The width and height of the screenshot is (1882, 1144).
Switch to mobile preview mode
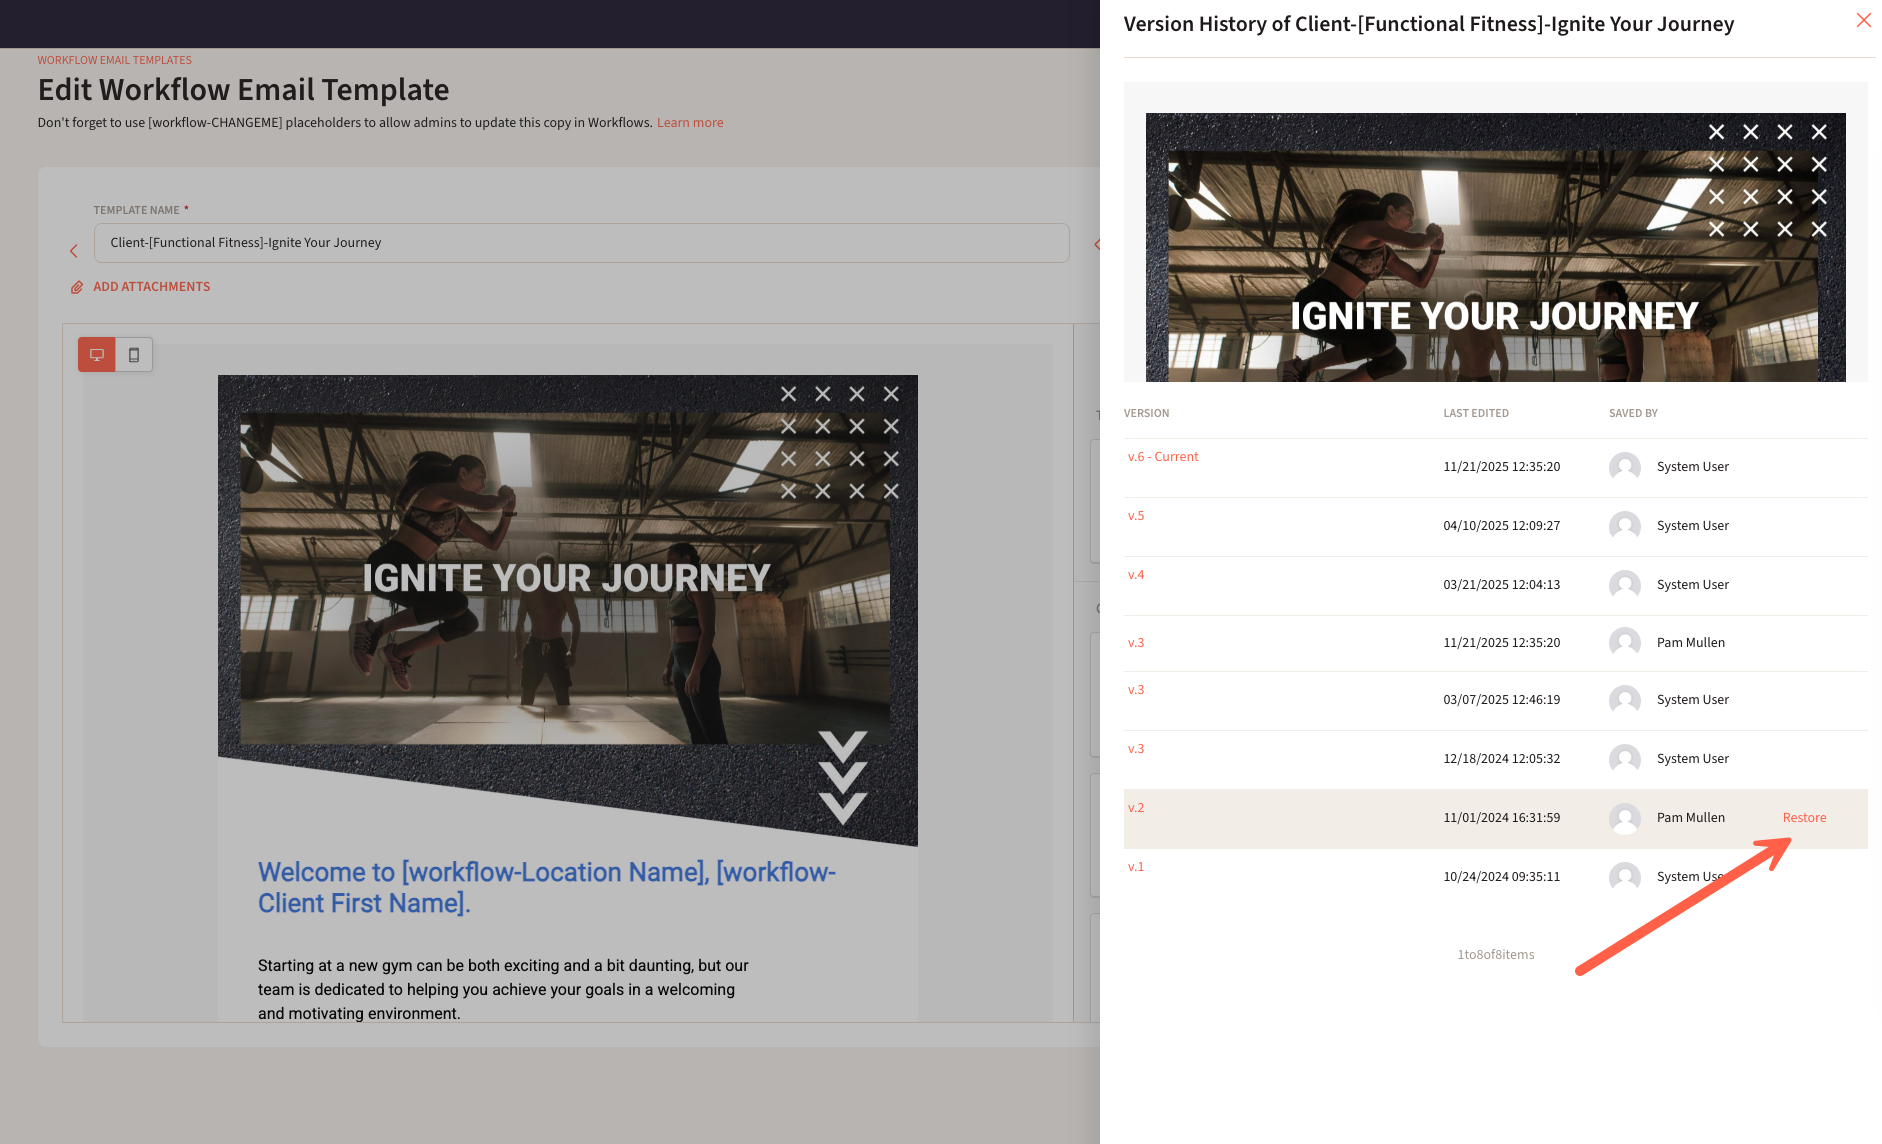coord(134,355)
